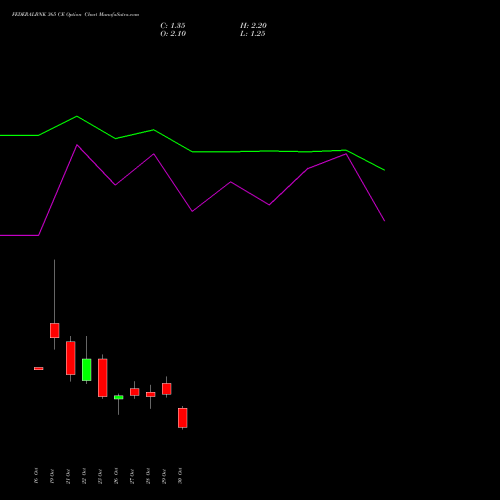
Task: Click the red candlestick for 21 Oct
Action: [x=71, y=358]
